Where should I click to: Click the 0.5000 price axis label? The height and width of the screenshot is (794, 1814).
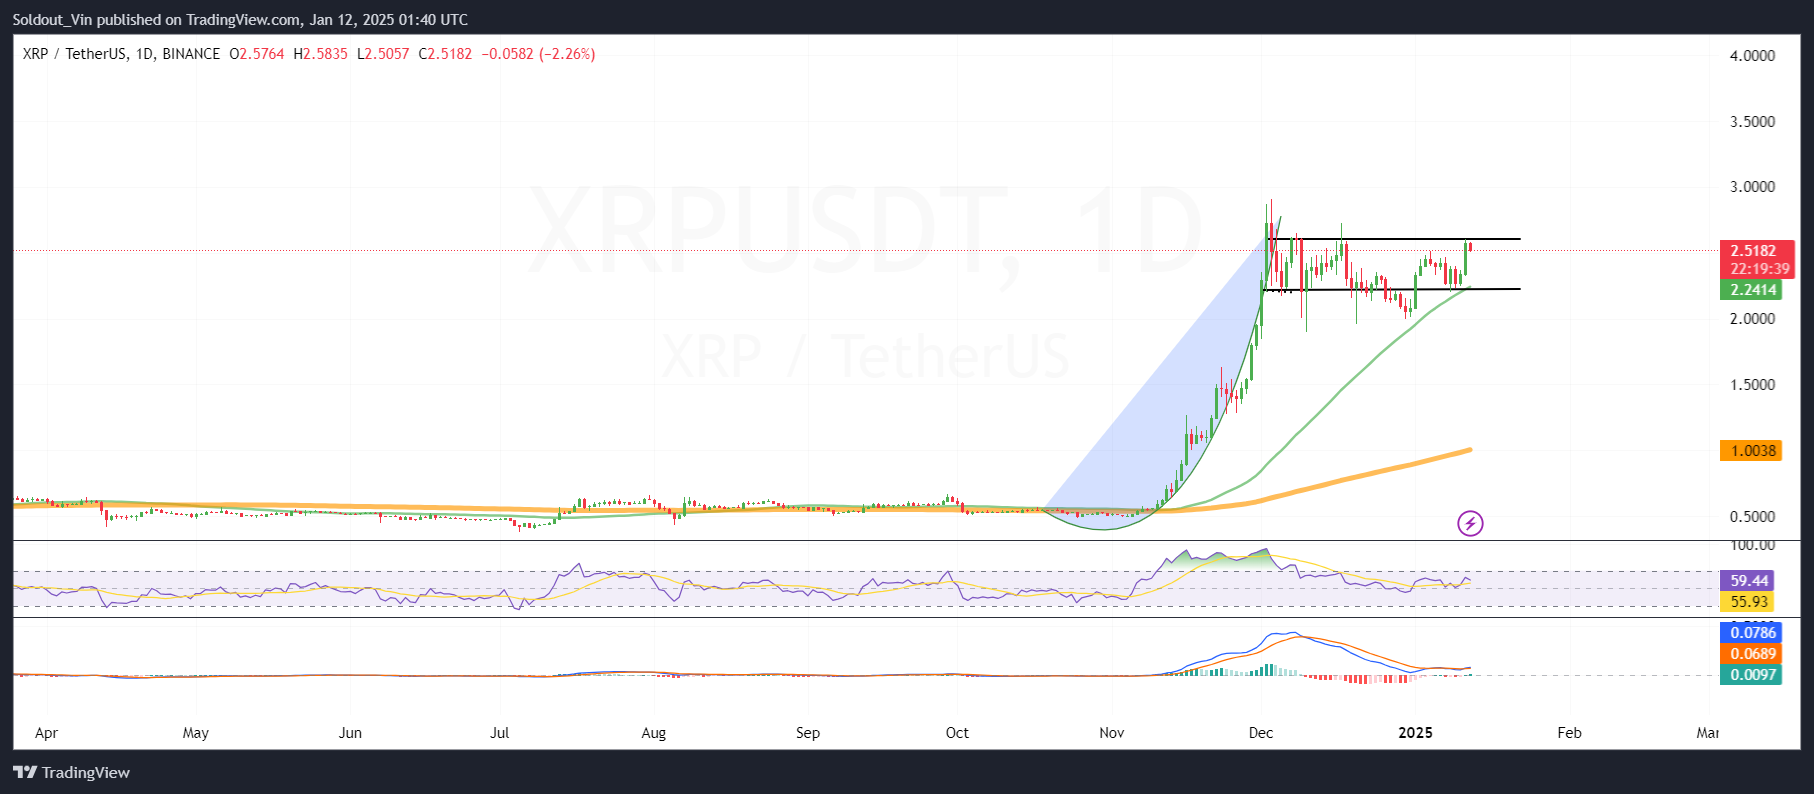pos(1752,517)
